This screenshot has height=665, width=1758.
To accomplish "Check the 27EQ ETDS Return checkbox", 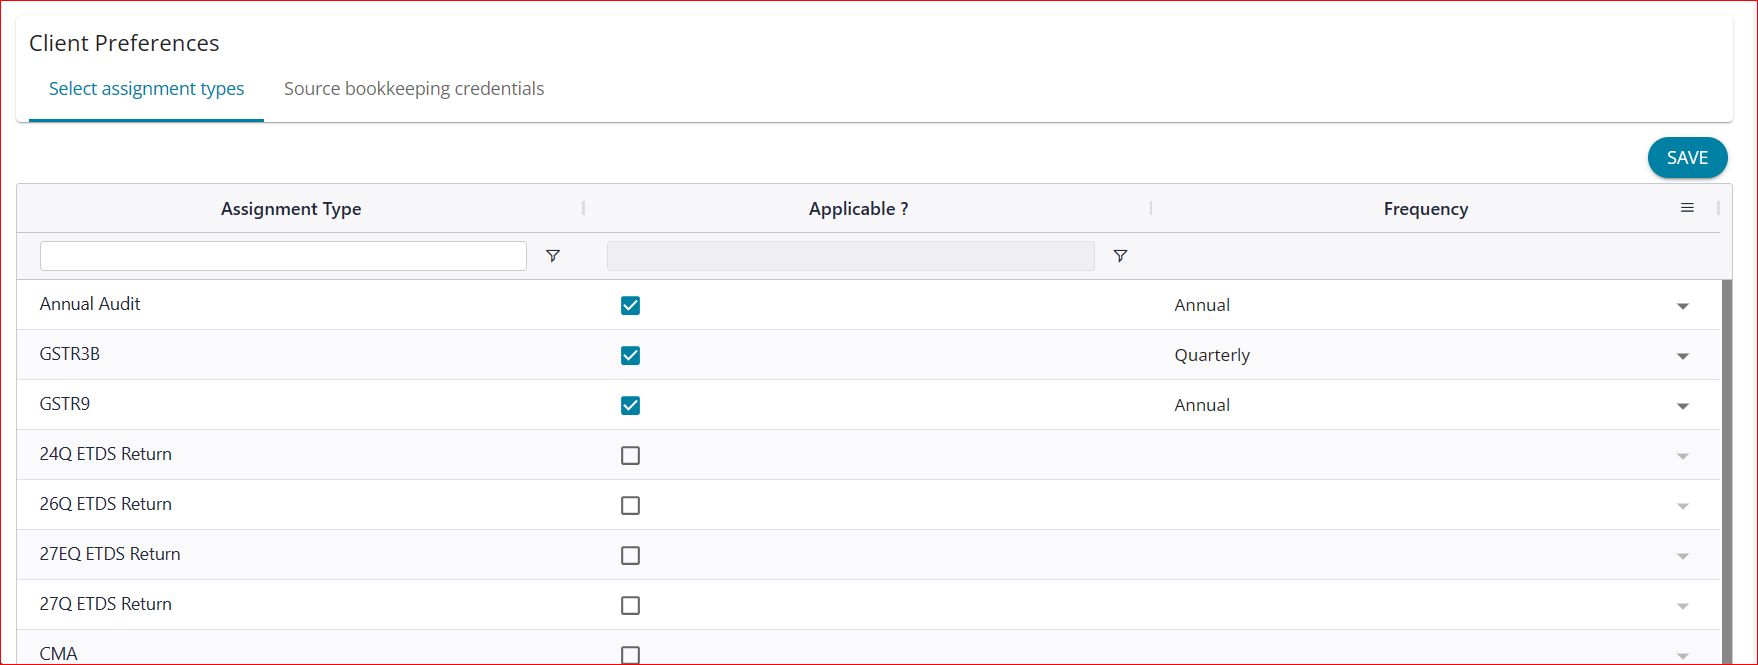I will pyautogui.click(x=630, y=555).
